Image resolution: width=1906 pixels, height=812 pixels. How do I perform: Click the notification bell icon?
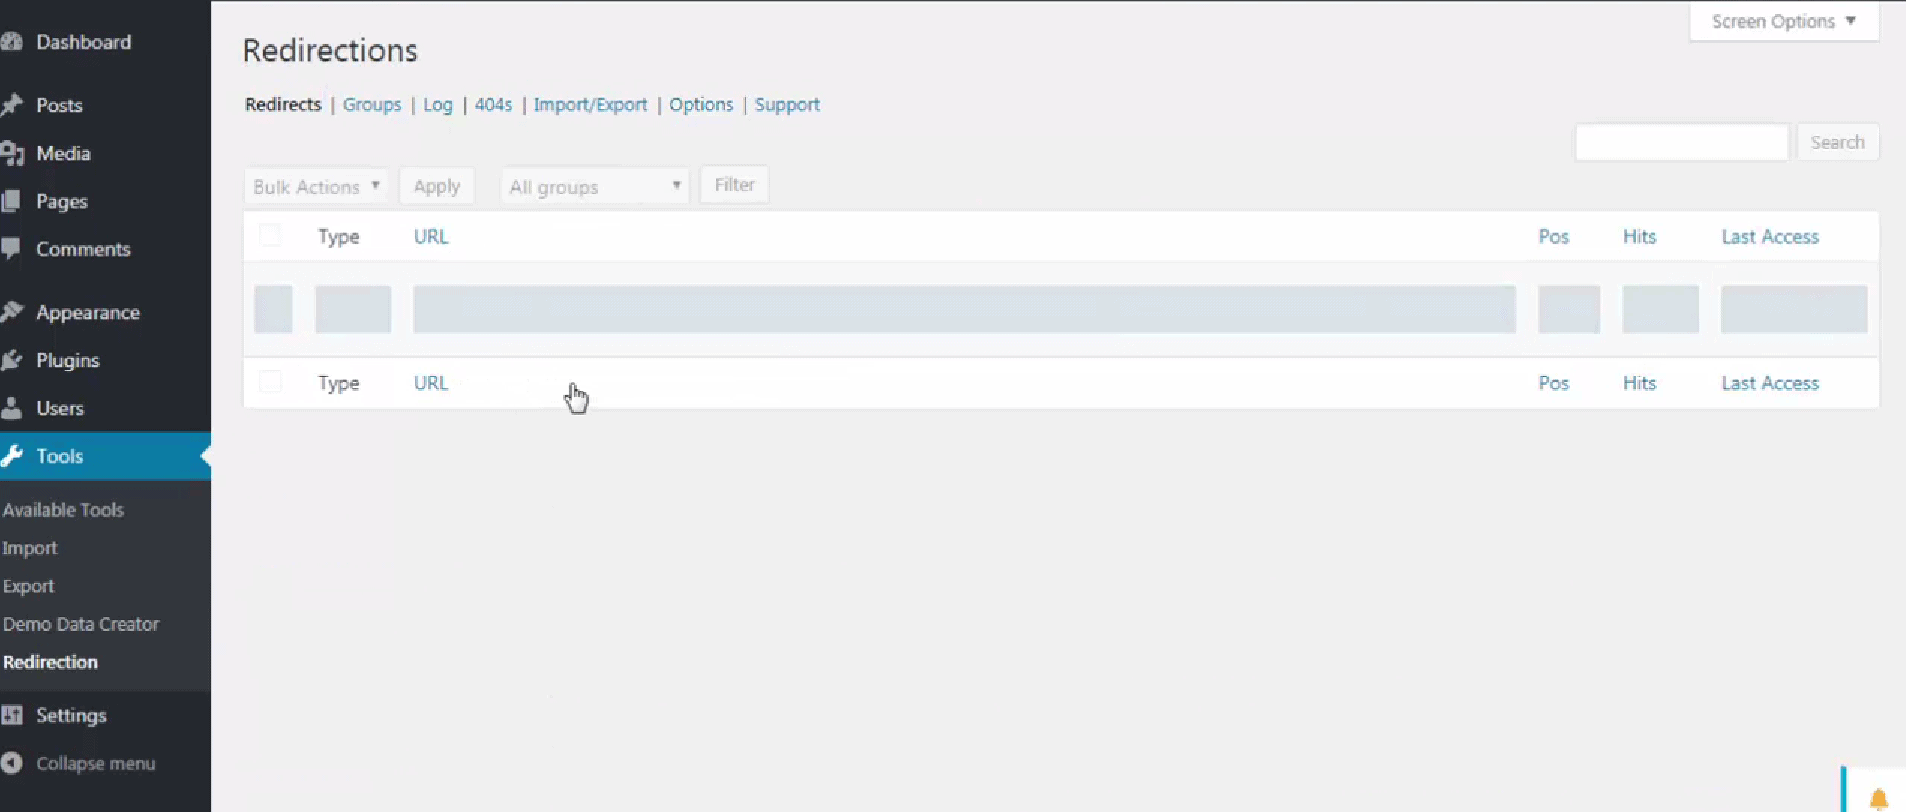point(1879,798)
